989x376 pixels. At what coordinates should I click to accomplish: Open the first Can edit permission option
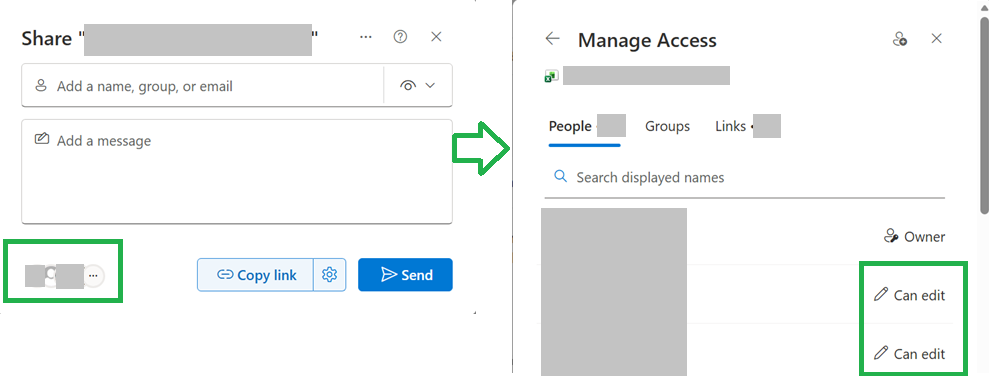pyautogui.click(x=910, y=295)
